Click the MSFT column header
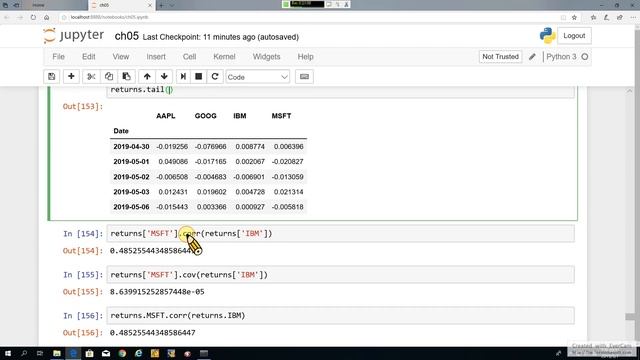This screenshot has width=640, height=360. (281, 116)
